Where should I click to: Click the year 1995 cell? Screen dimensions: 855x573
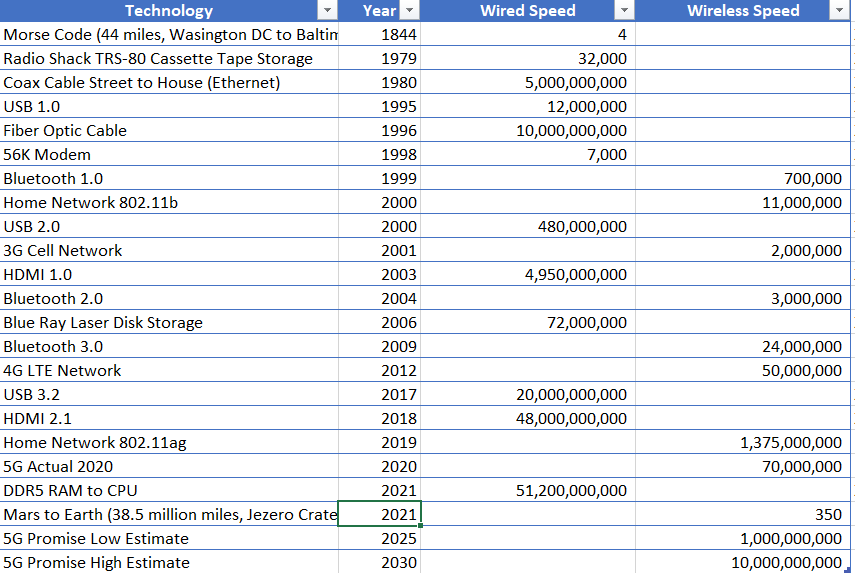(380, 106)
